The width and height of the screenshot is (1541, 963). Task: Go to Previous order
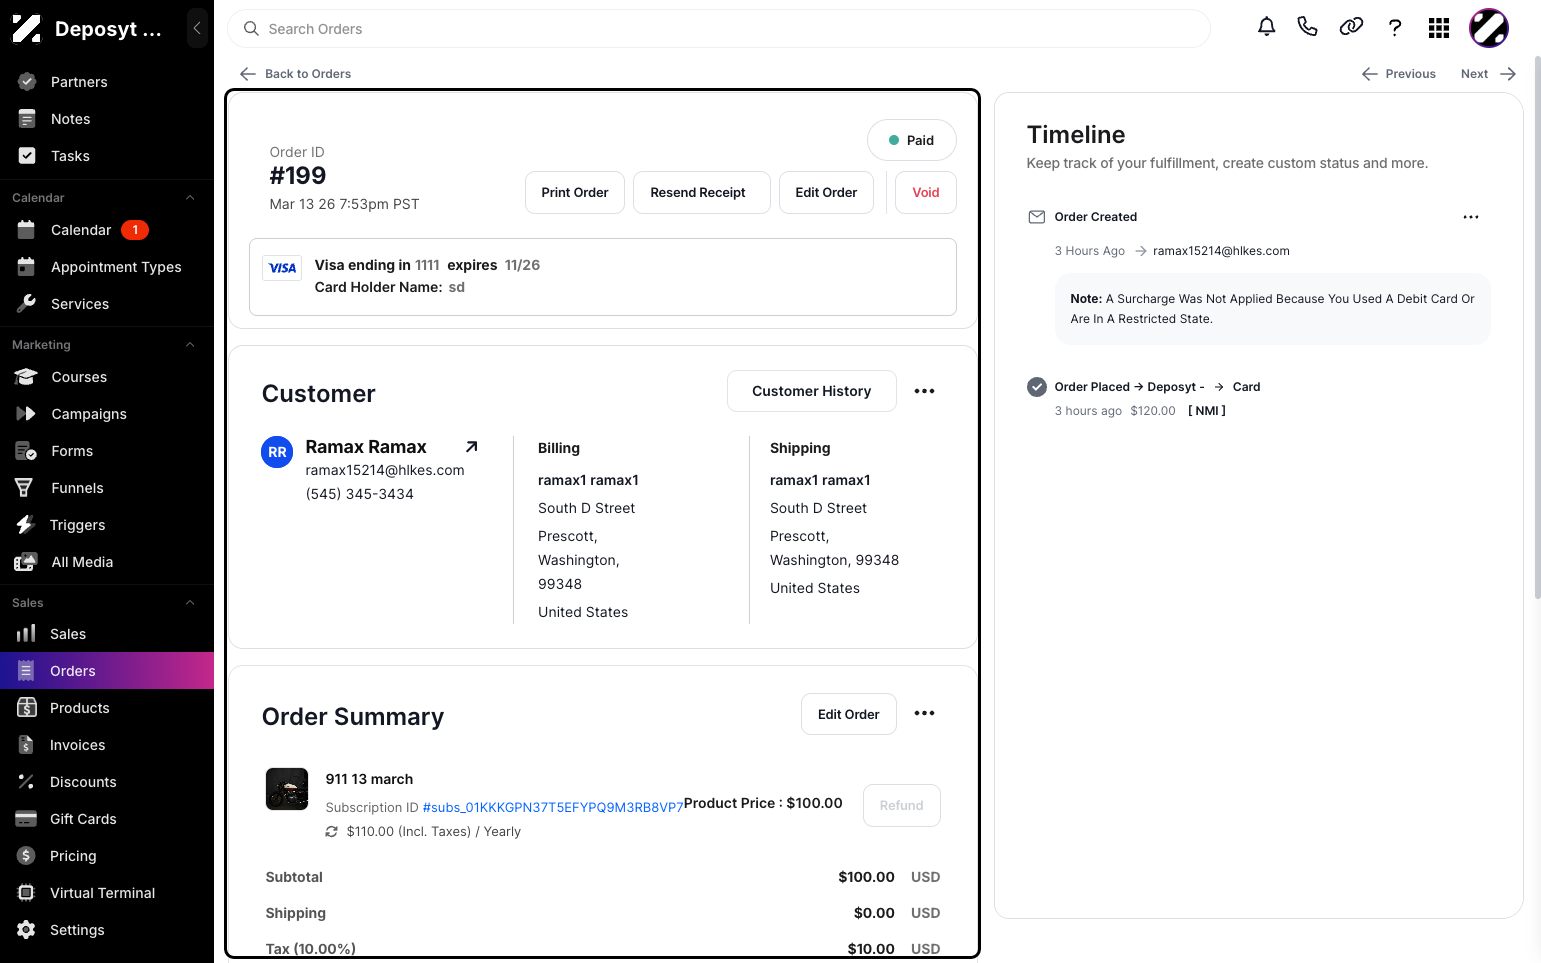[1399, 74]
